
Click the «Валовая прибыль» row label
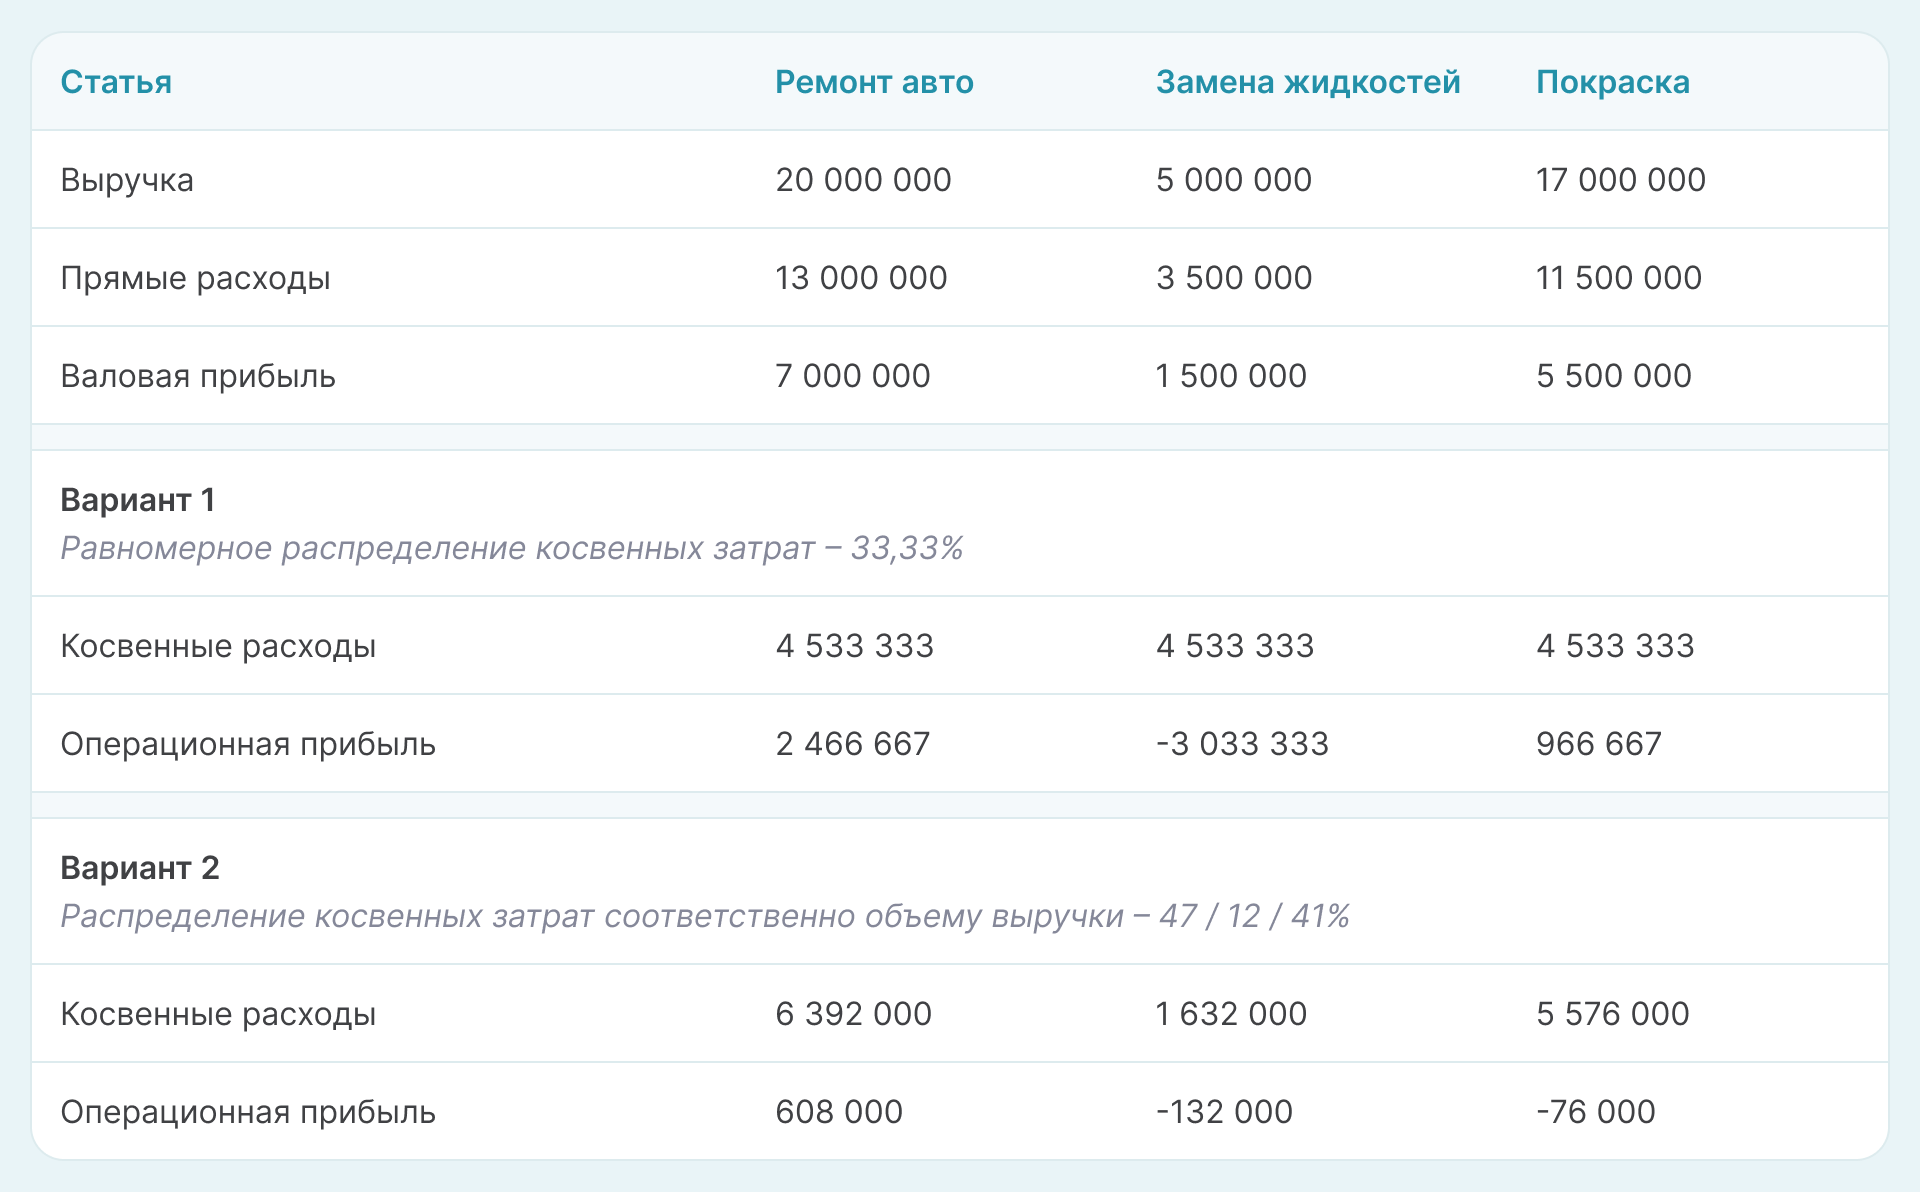click(x=198, y=376)
